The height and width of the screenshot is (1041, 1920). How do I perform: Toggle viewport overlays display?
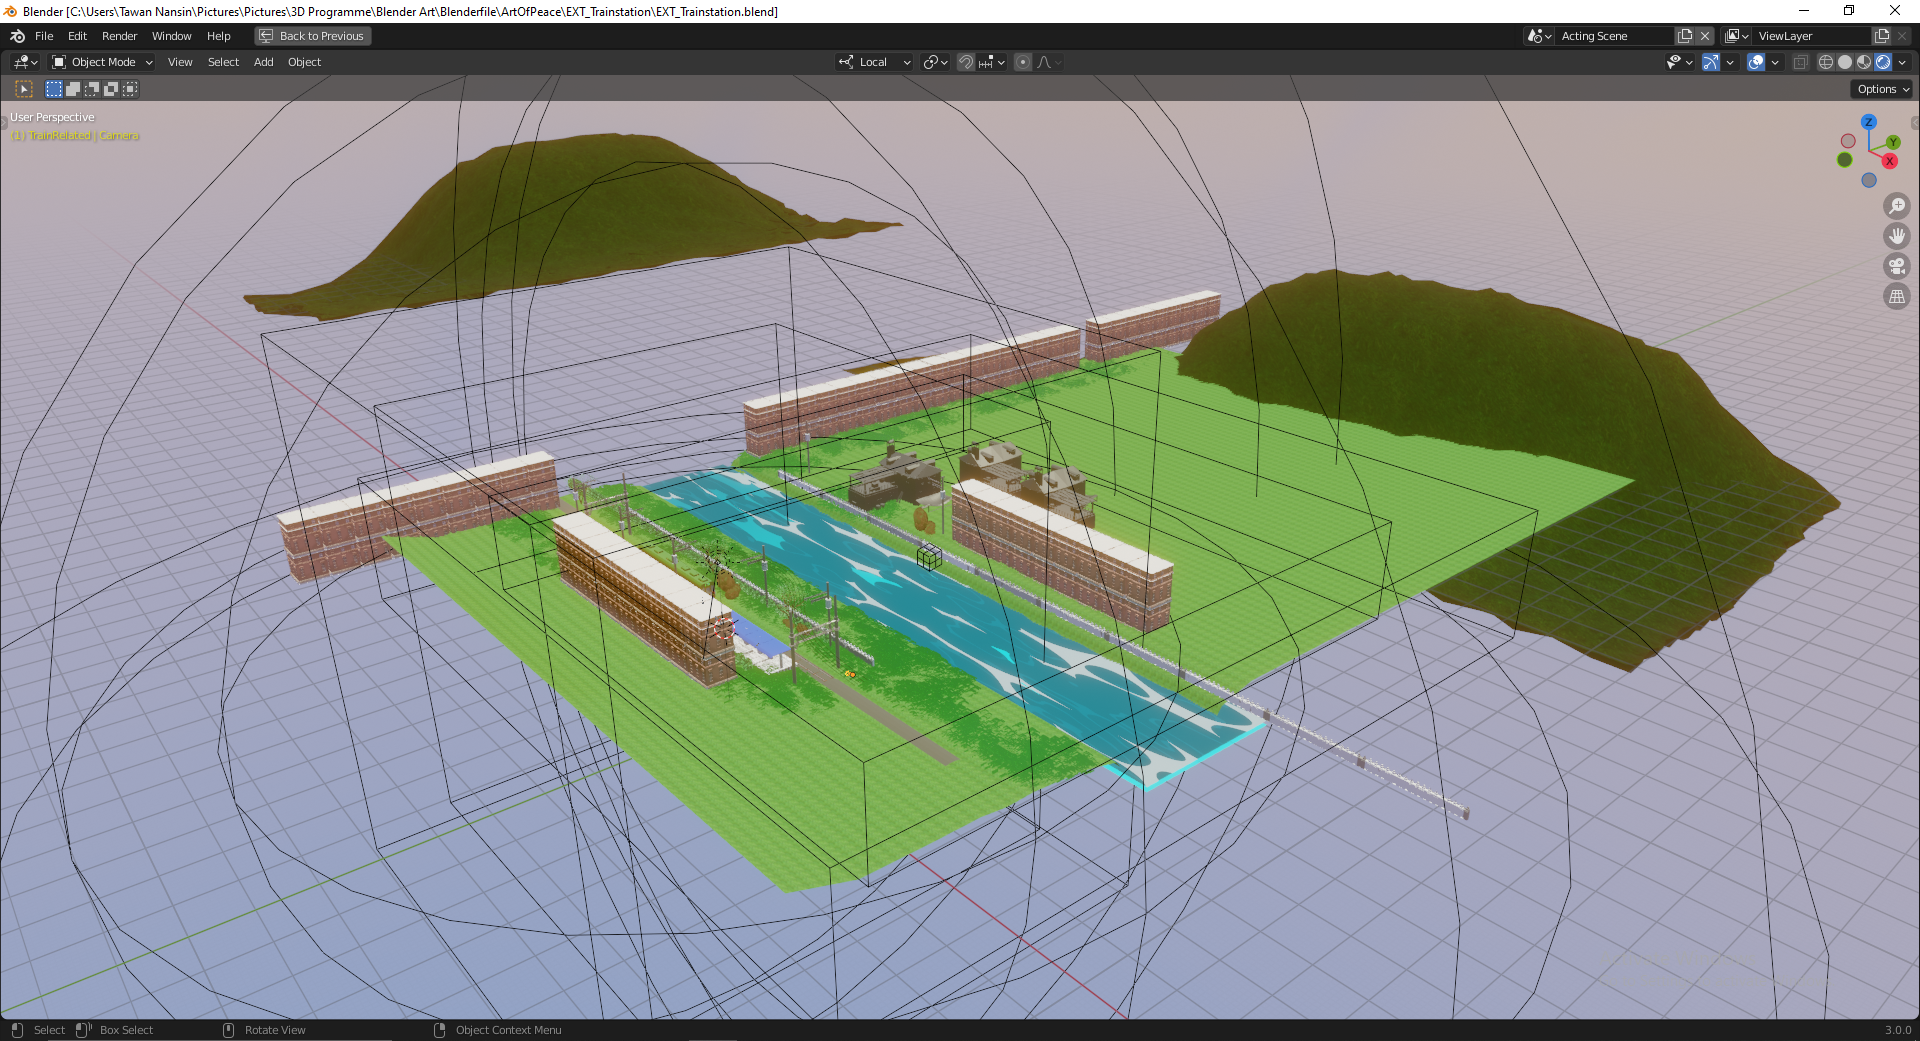[x=1756, y=62]
